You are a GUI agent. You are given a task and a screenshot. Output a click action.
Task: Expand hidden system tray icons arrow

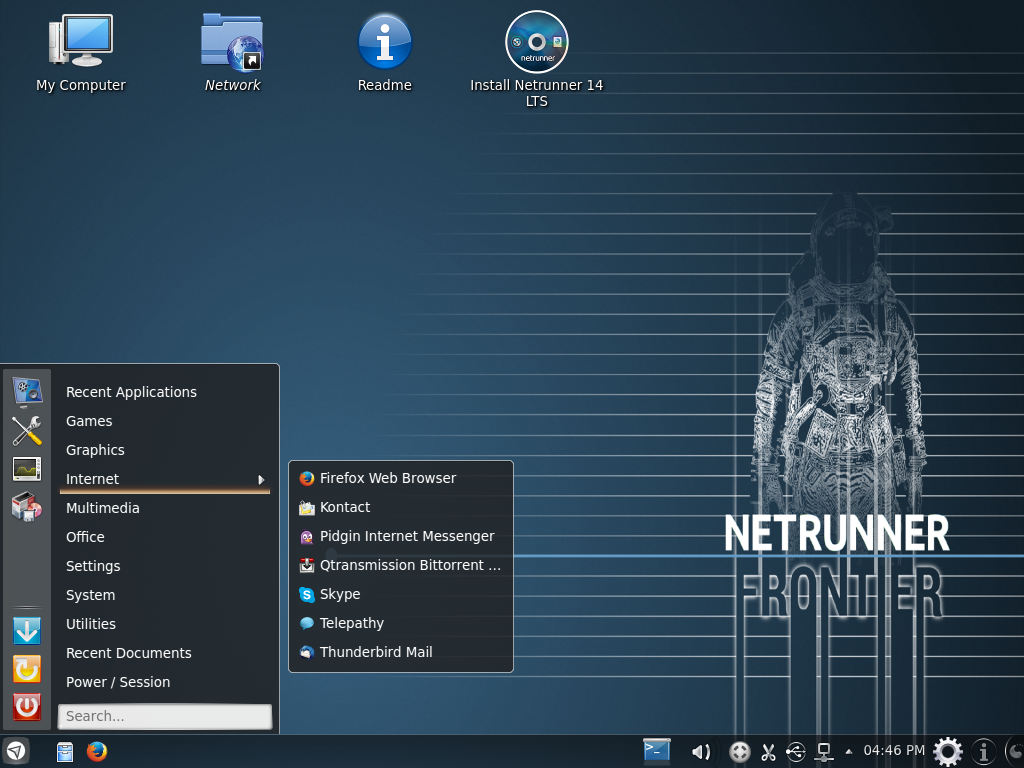click(x=849, y=751)
